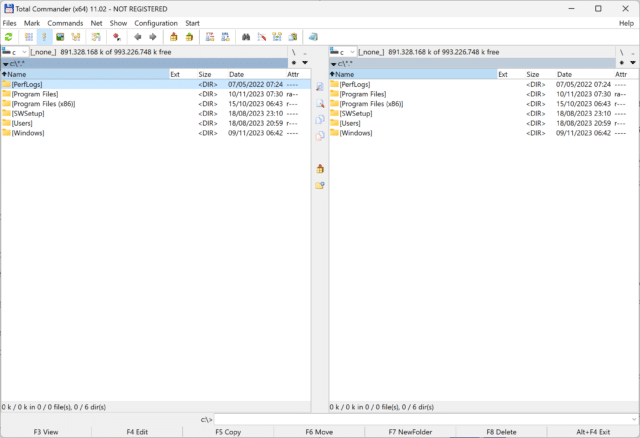The image size is (640, 438).
Task: Select [Program Files] in left panel
Action: pyautogui.click(x=156, y=94)
